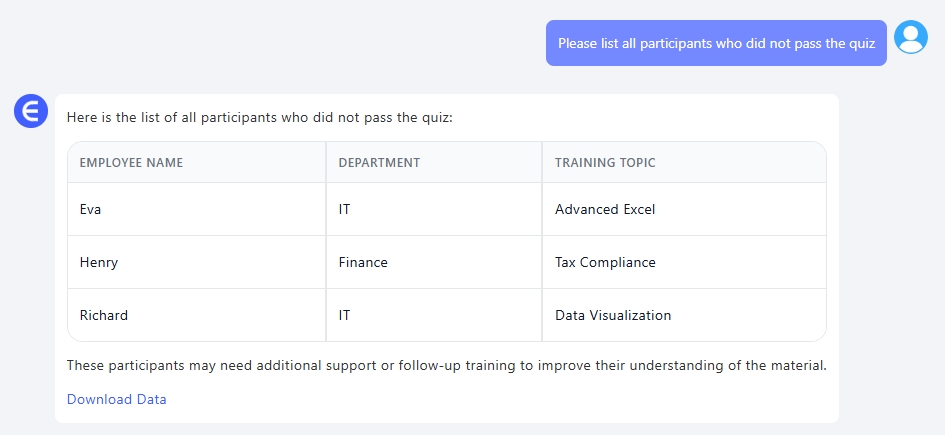Select the Data Visualization training topic
Viewport: 945px width, 435px height.
click(613, 315)
